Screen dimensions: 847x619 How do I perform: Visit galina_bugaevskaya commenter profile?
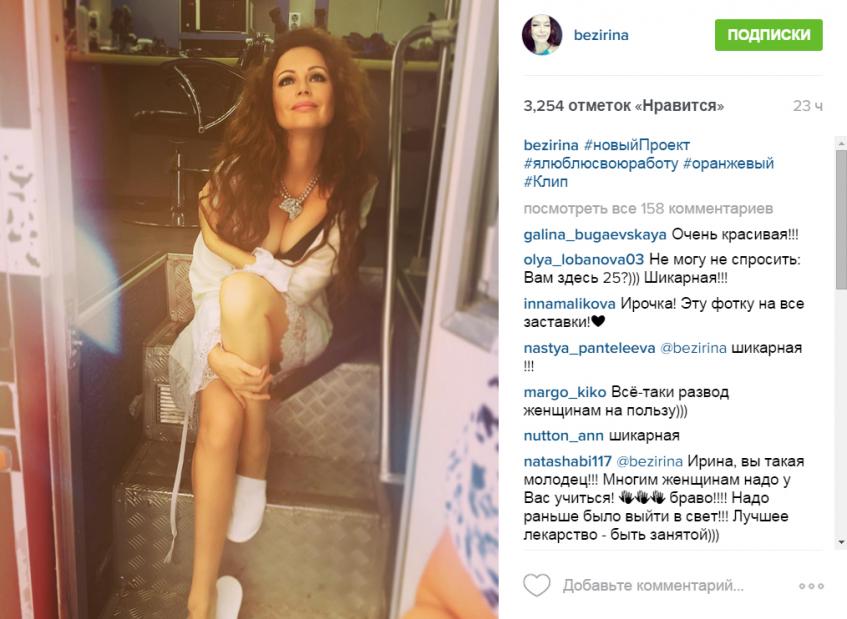[595, 235]
